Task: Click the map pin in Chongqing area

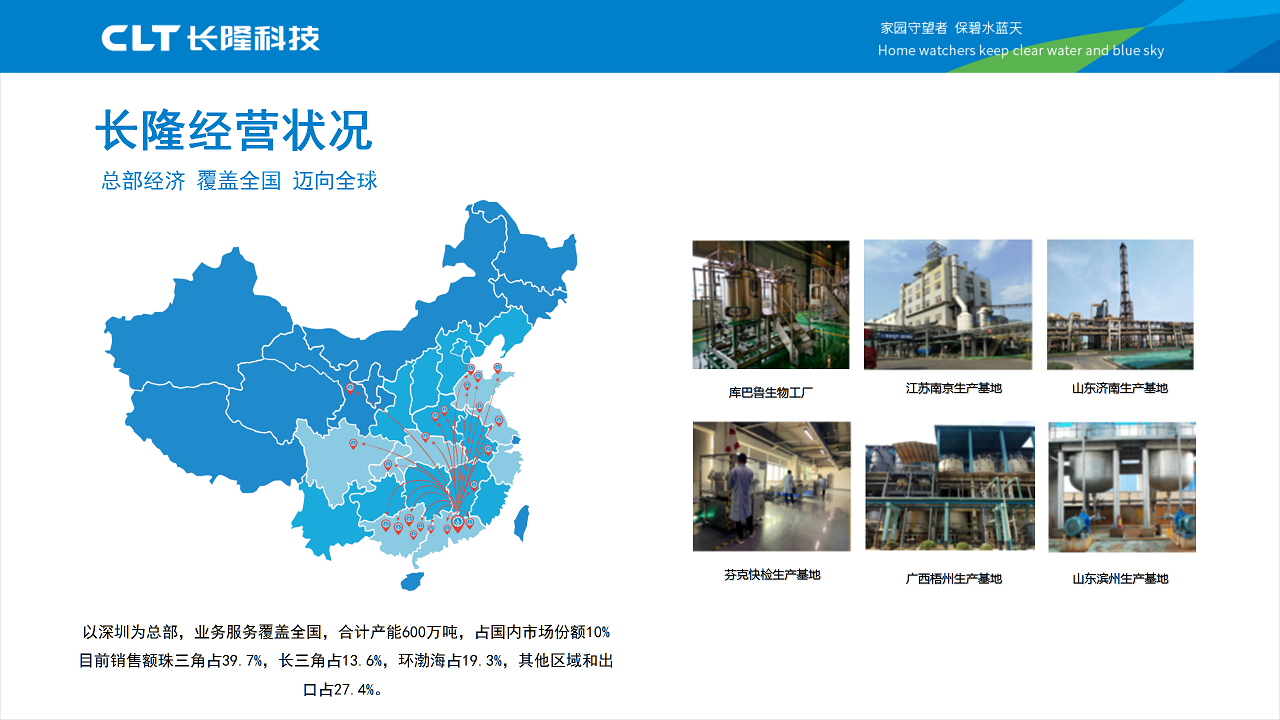Action: 388,465
